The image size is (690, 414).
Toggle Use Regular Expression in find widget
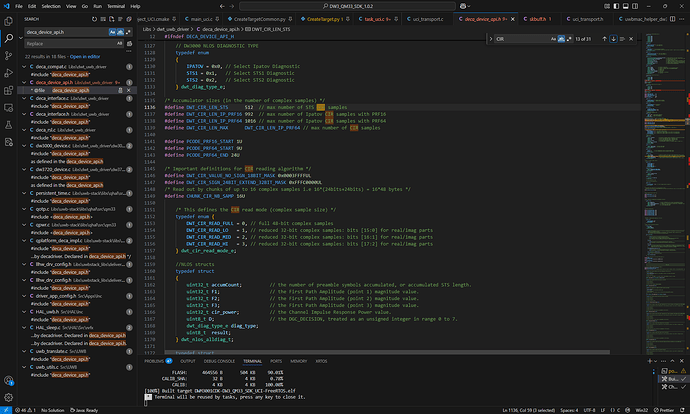(x=569, y=39)
